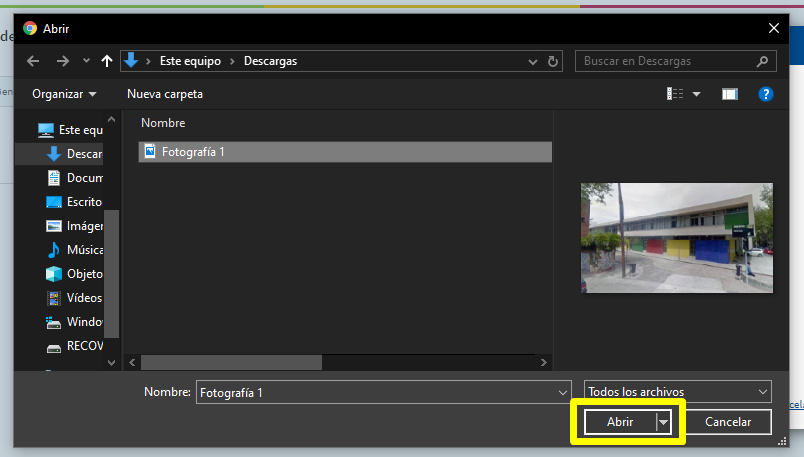Screen dimensions: 804x457
Task: Click the horizontal scrollbar in file list
Action: [x=231, y=362]
